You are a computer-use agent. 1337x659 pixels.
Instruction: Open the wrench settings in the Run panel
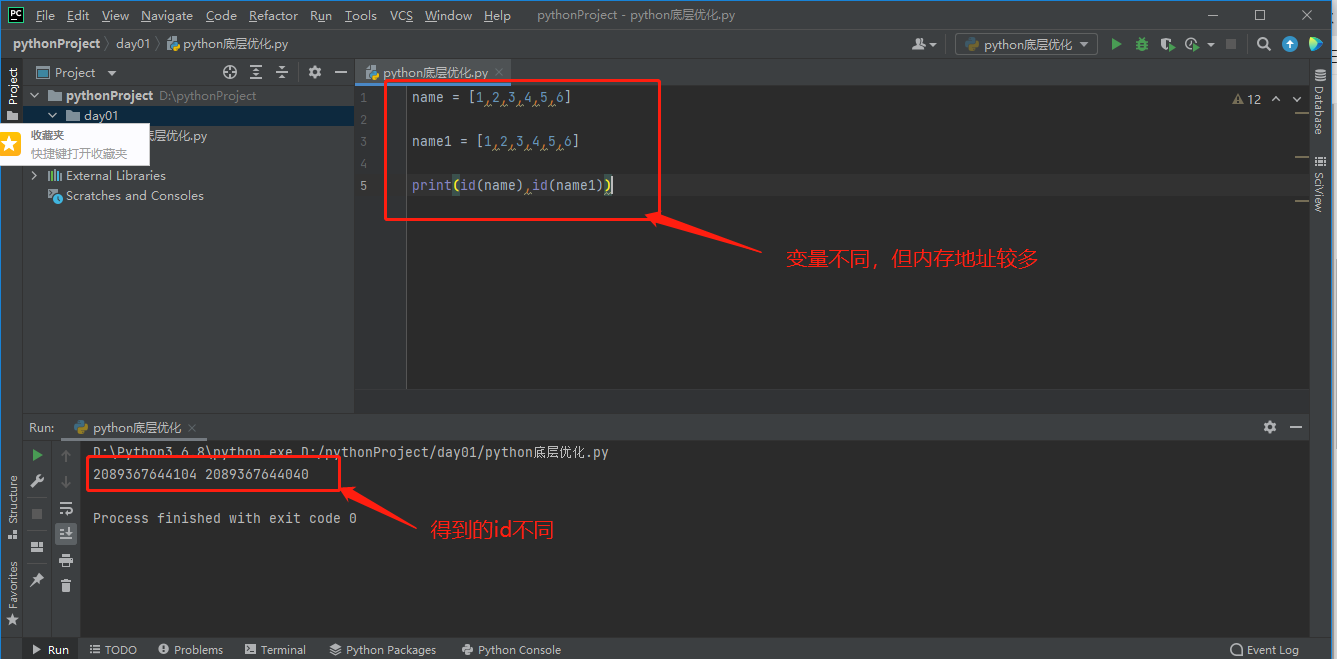tap(37, 481)
